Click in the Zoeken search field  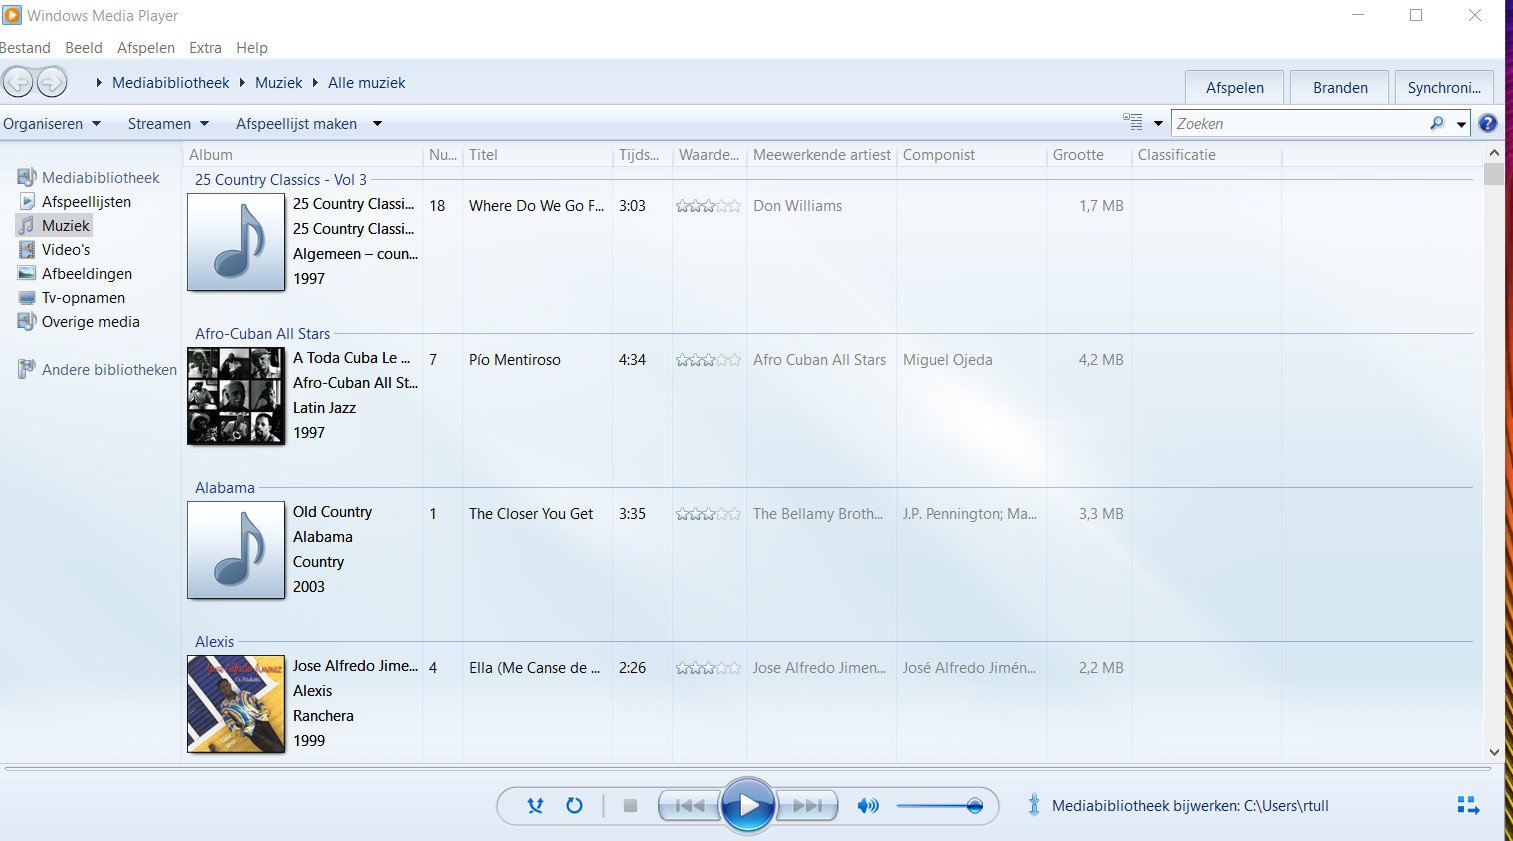tap(1300, 124)
